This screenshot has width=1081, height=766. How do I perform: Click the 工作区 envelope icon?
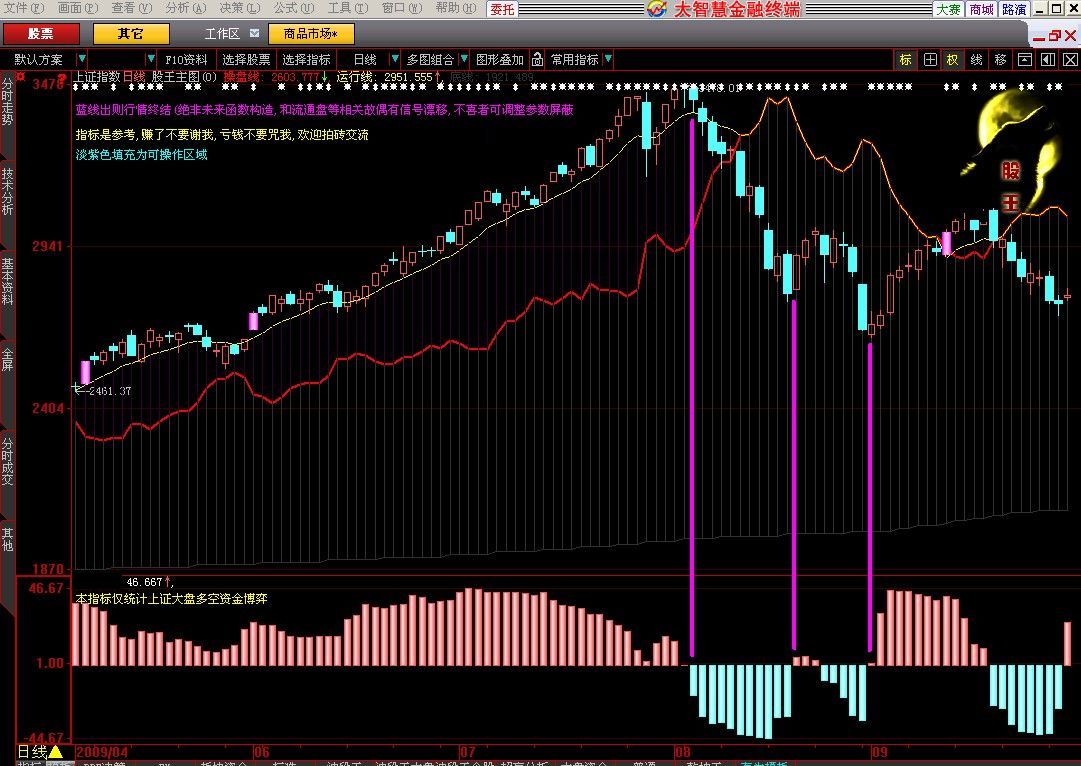(x=254, y=33)
